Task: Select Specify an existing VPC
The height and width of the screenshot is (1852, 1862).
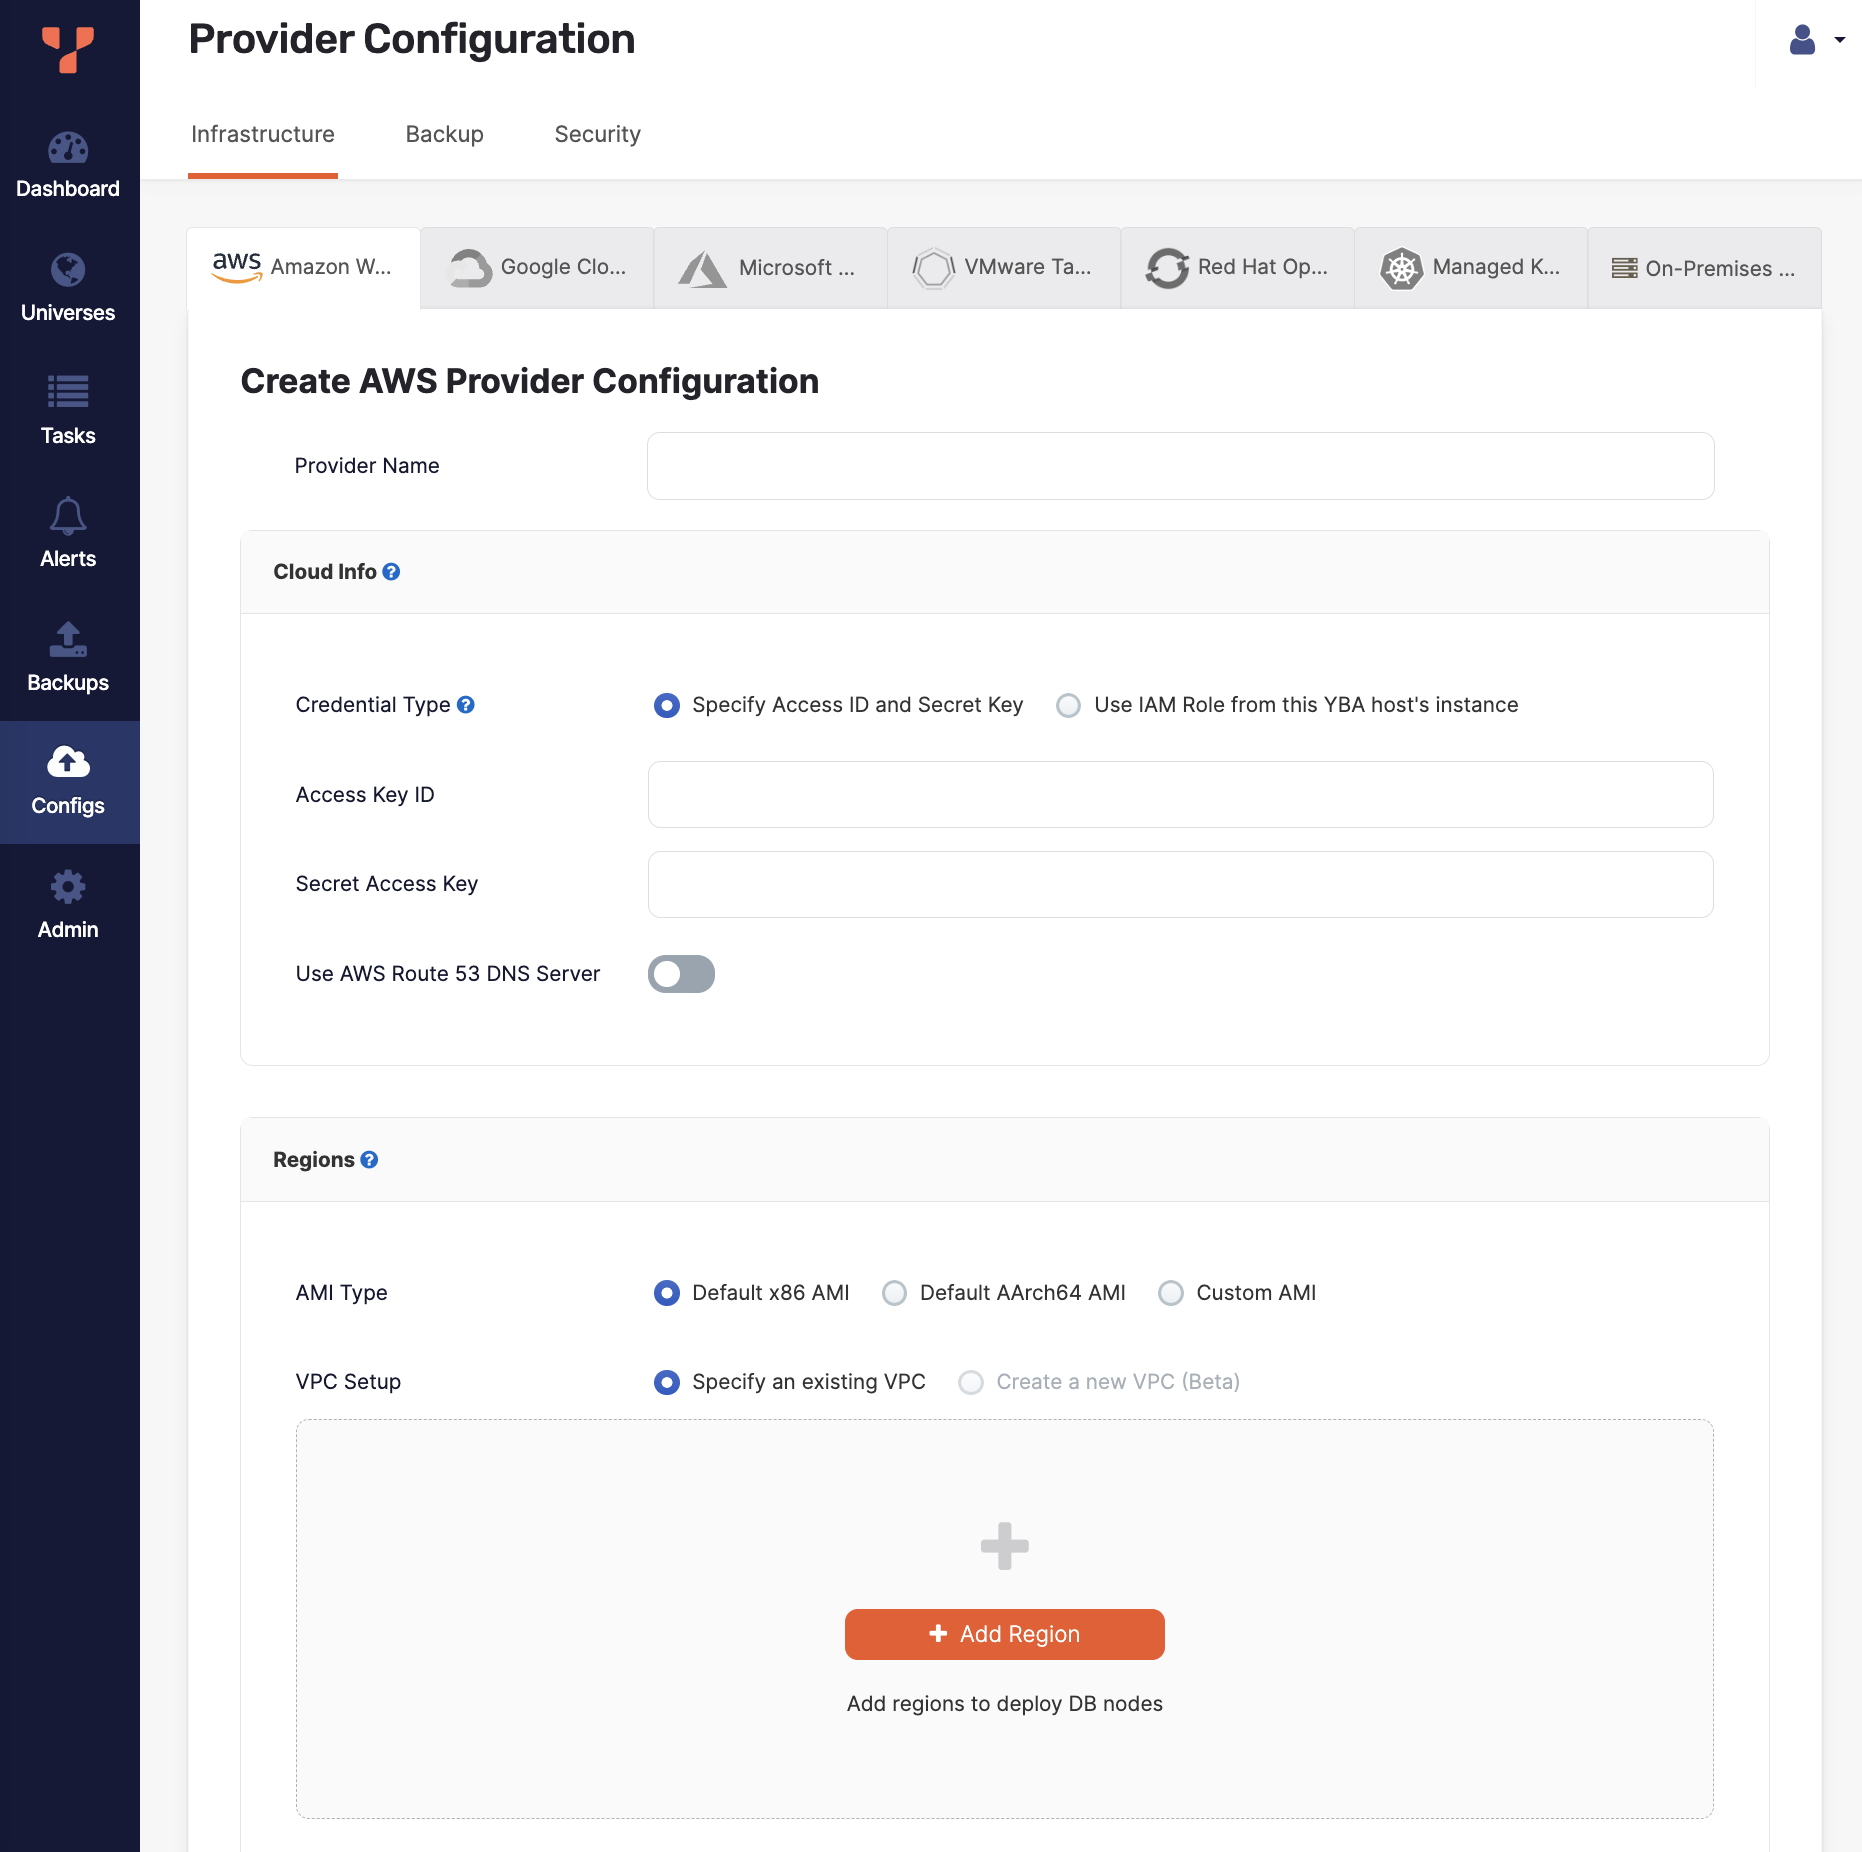Action: pyautogui.click(x=666, y=1382)
